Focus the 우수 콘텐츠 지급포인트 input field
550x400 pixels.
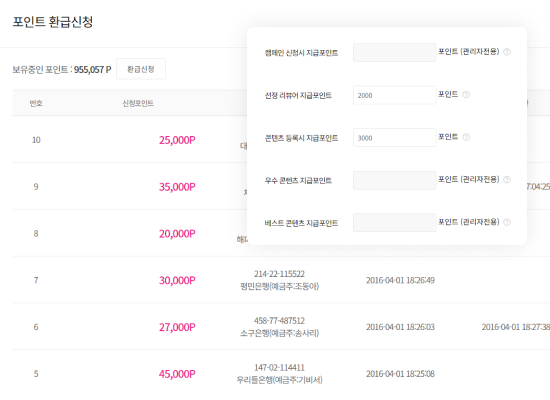pyautogui.click(x=395, y=180)
